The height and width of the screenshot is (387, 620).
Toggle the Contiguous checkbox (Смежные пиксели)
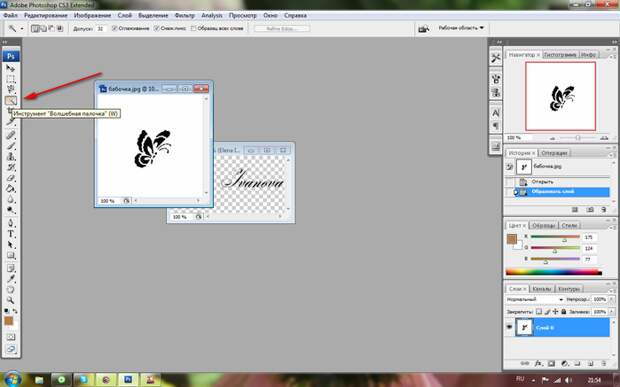tap(157, 28)
